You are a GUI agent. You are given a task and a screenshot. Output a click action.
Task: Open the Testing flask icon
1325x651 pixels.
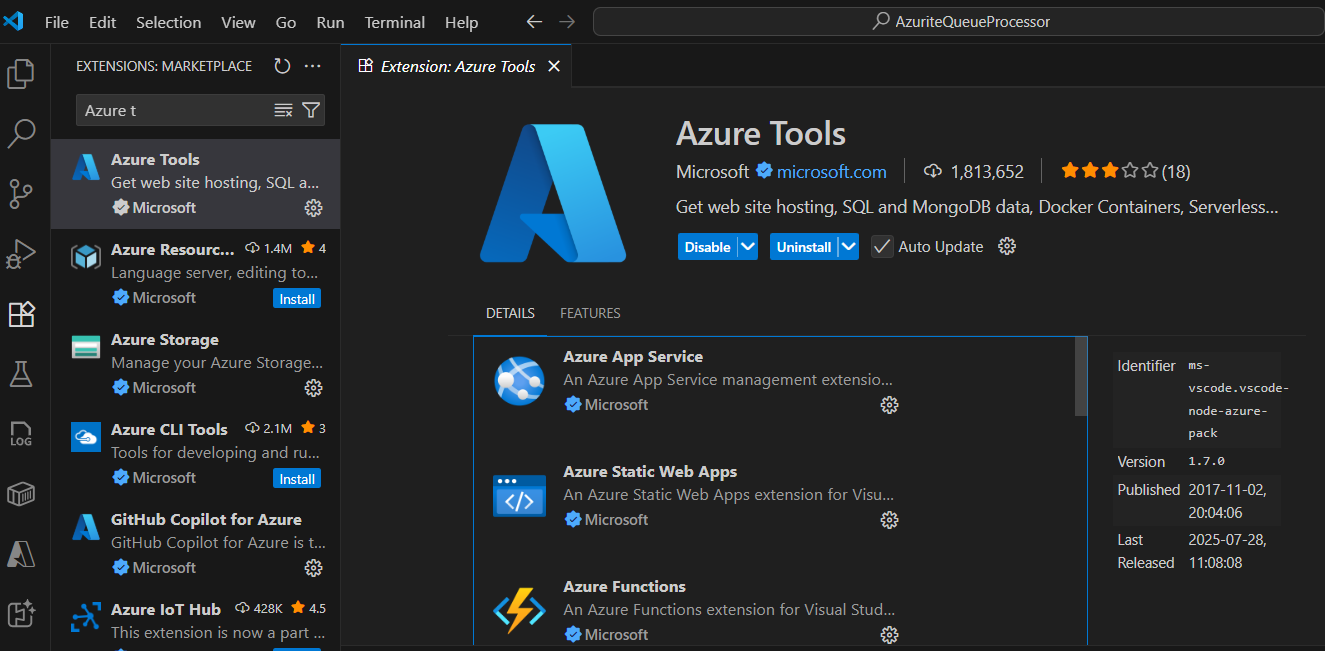(x=21, y=374)
